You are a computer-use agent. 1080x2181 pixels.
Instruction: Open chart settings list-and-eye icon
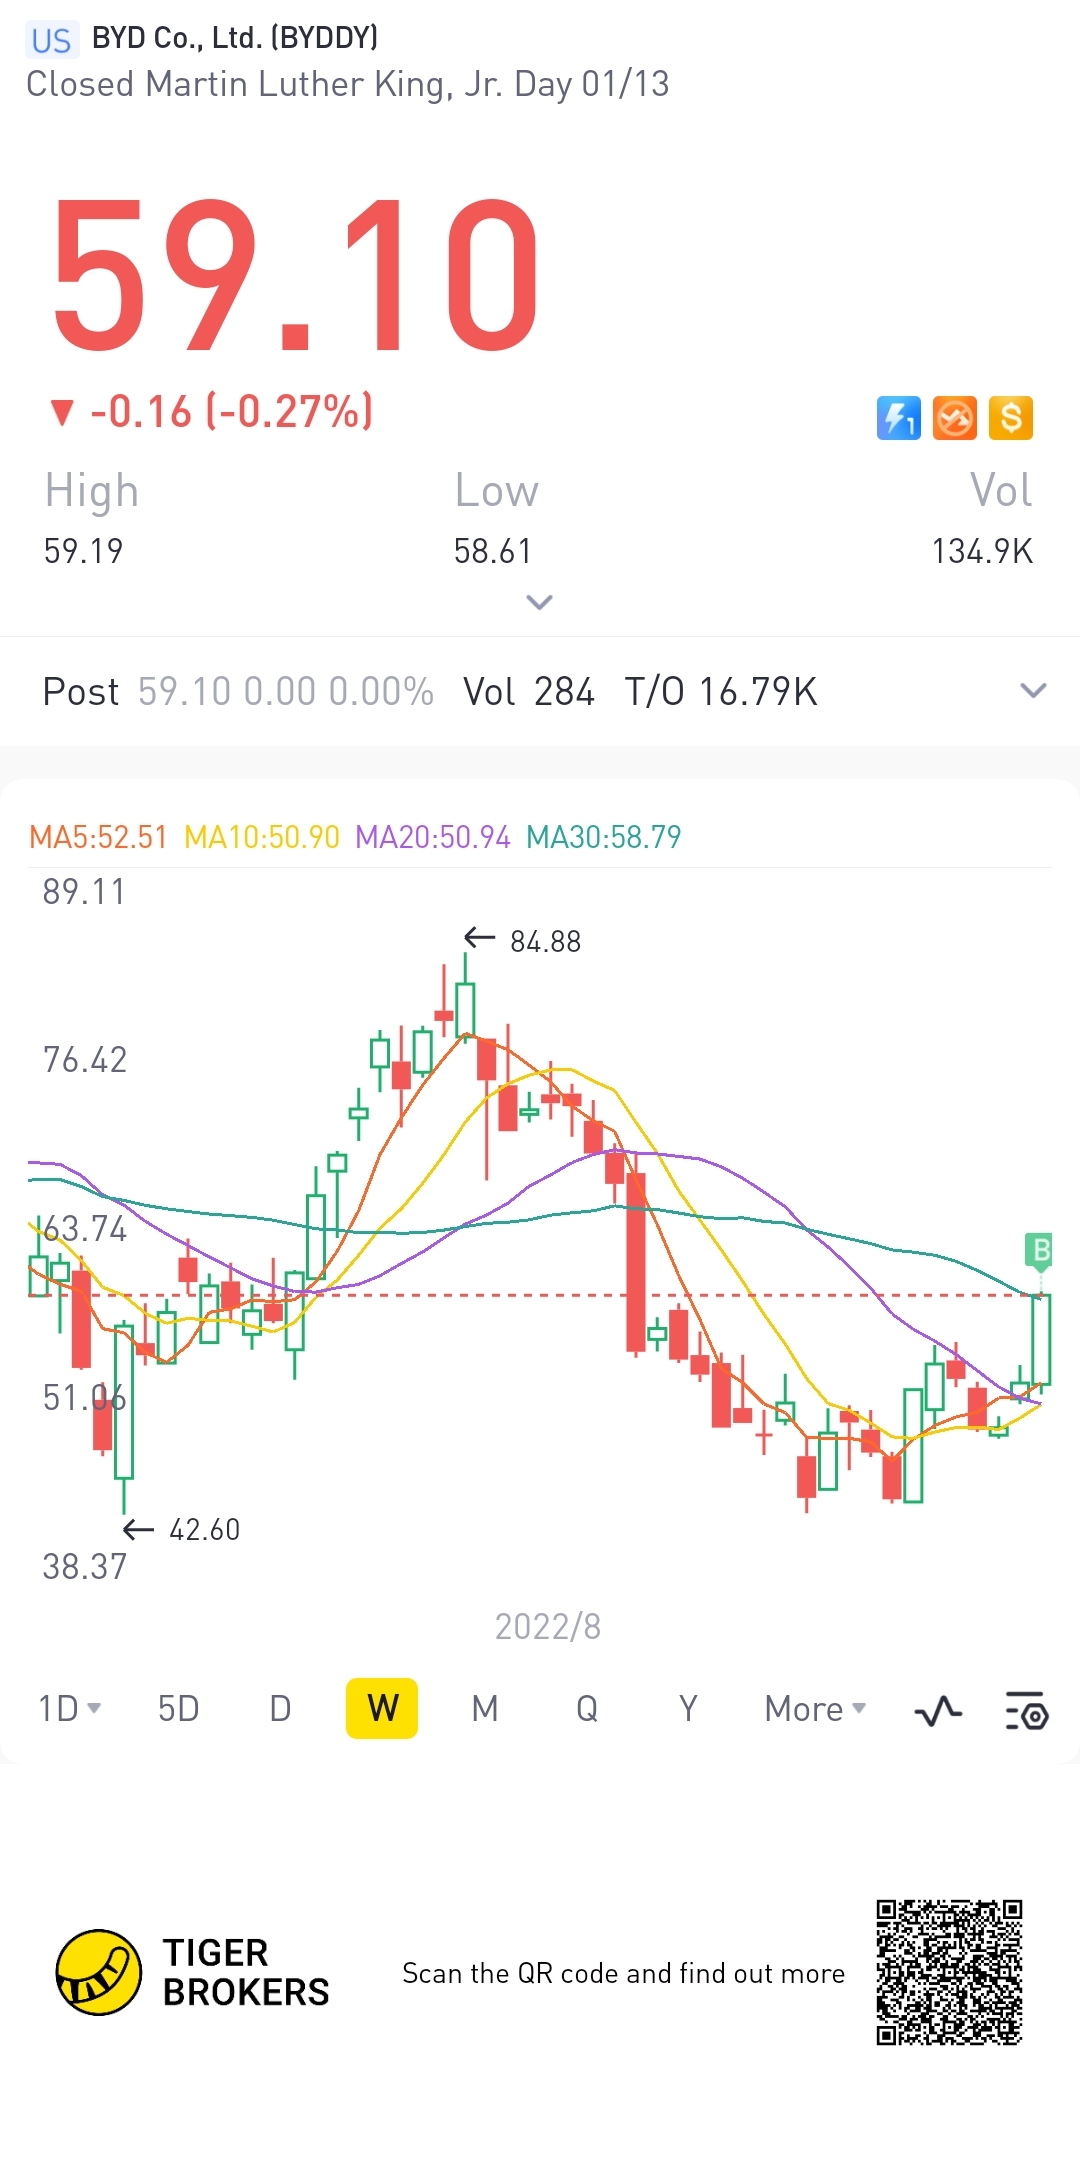point(1026,1711)
